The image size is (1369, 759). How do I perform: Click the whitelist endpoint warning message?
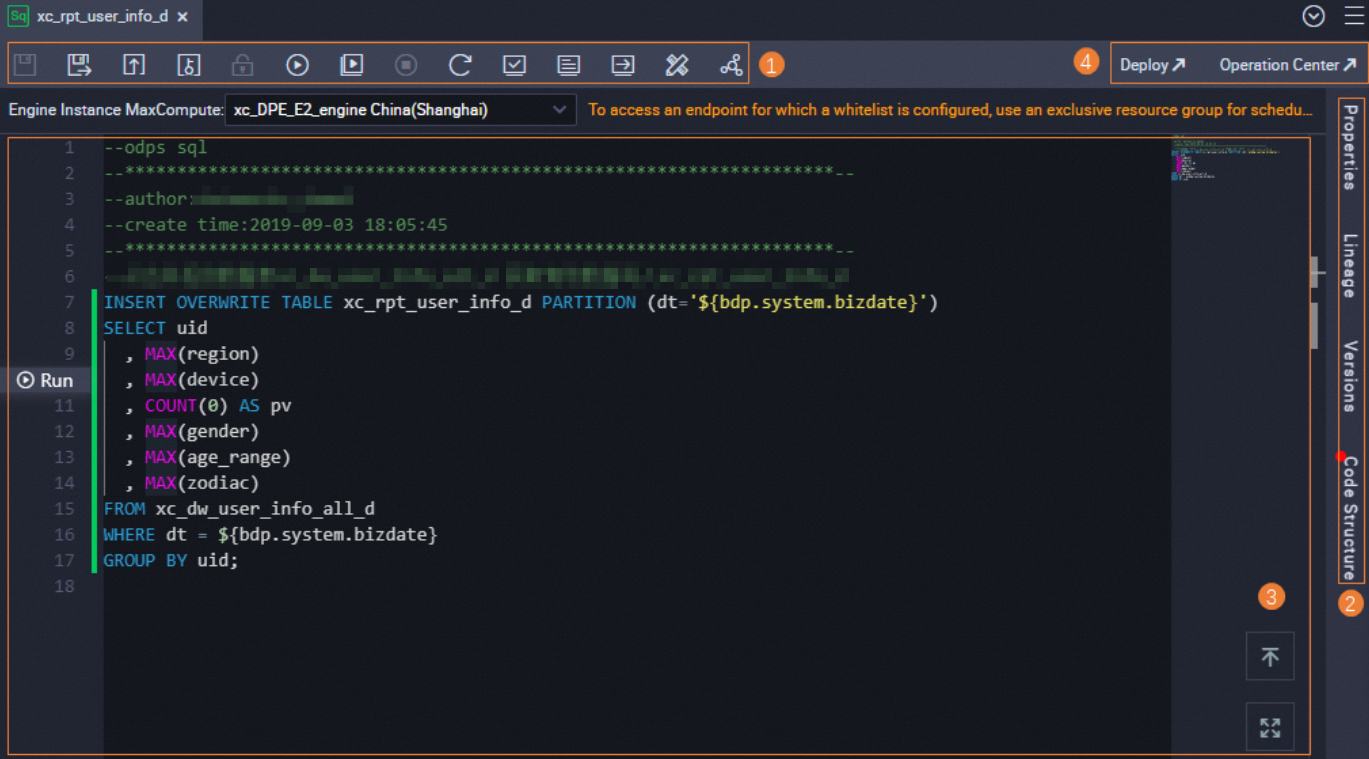pos(950,110)
